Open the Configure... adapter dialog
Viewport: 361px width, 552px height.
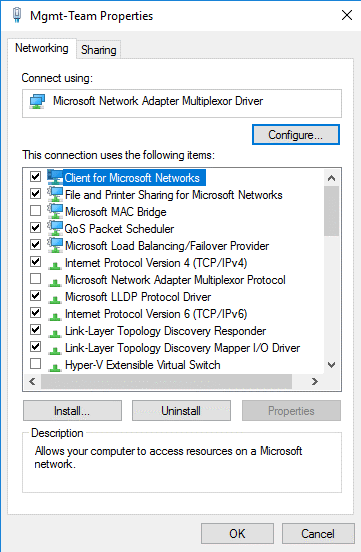296,134
